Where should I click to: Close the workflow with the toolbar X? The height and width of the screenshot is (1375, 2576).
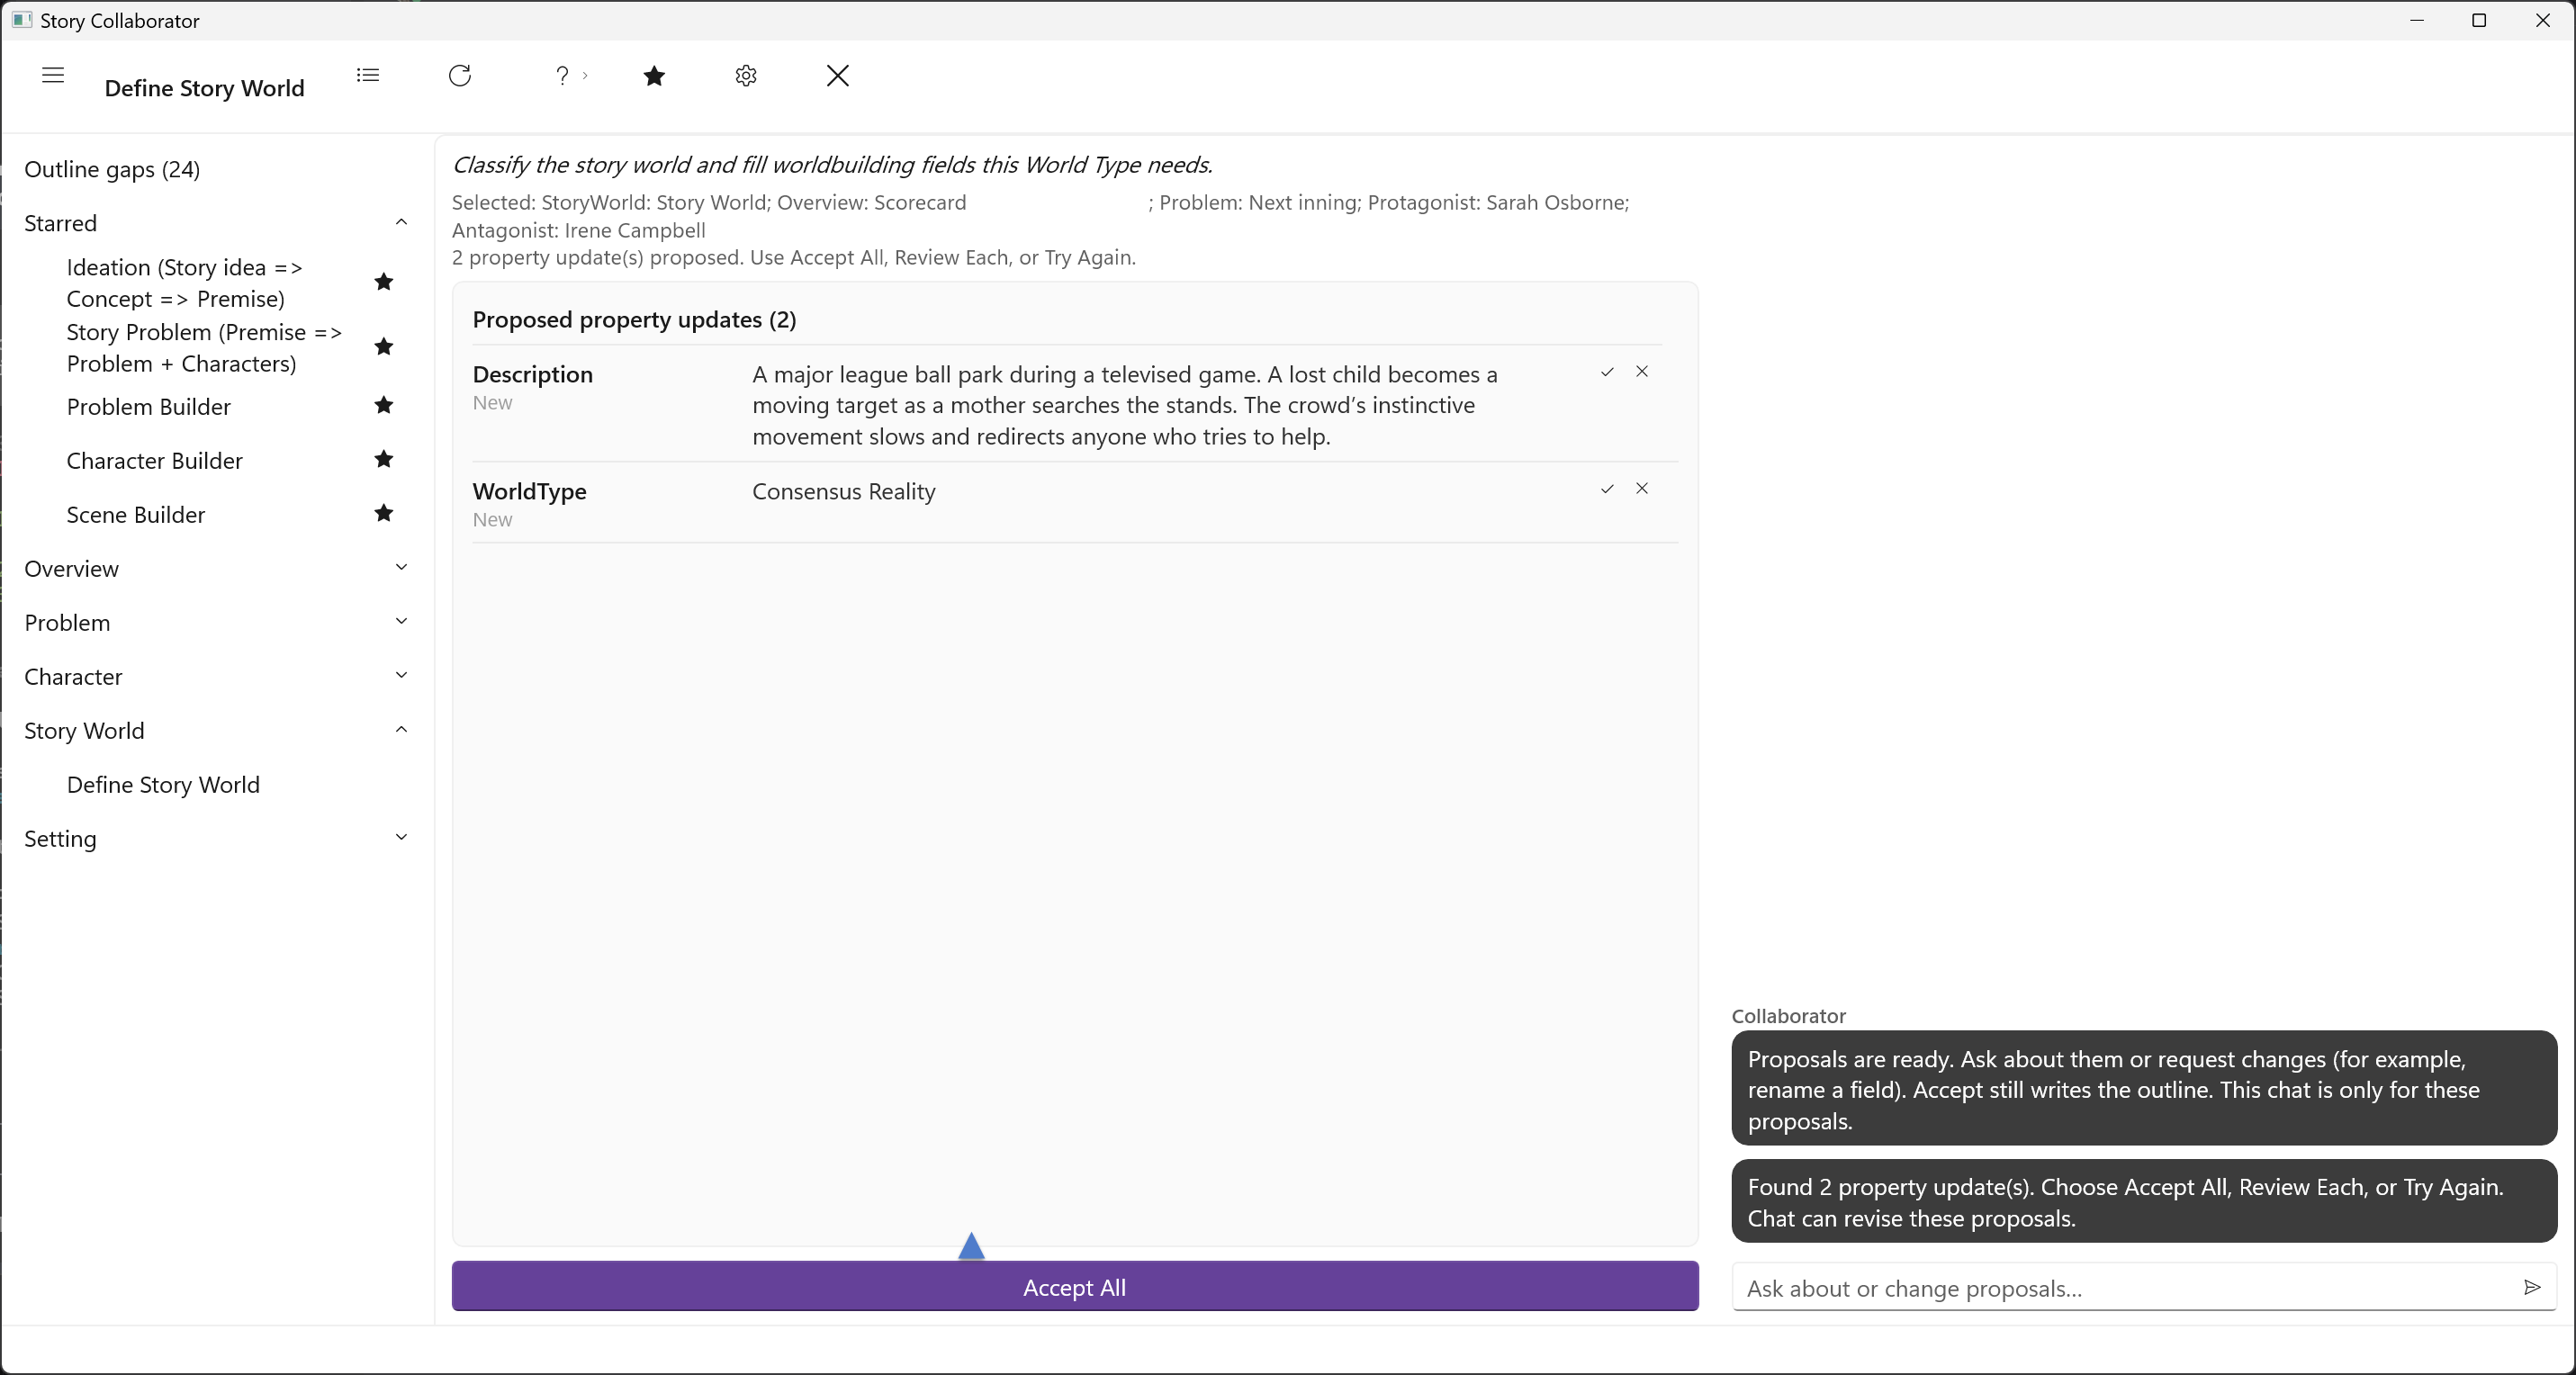click(x=838, y=76)
